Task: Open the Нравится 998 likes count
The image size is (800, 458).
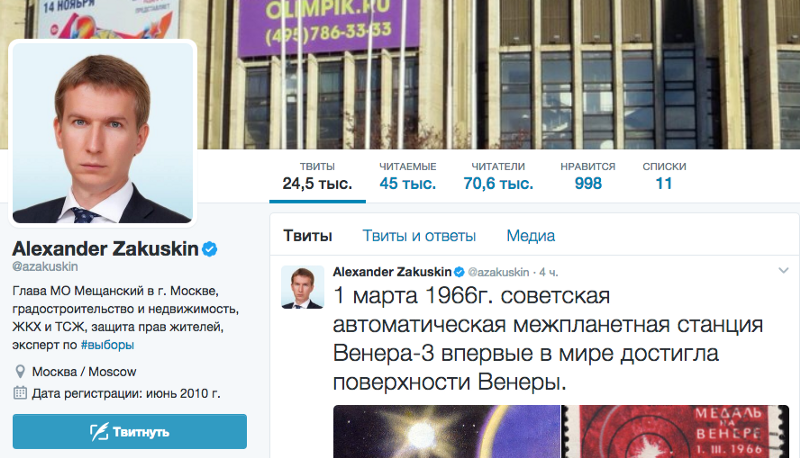Action: pyautogui.click(x=588, y=176)
